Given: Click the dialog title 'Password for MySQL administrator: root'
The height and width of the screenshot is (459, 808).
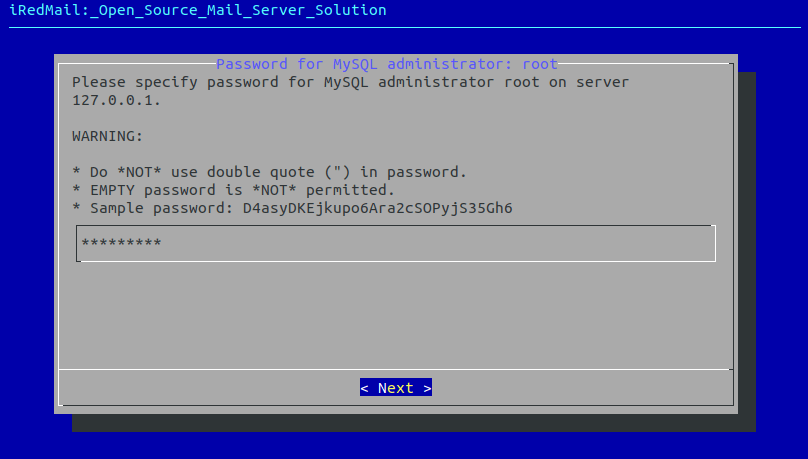Looking at the screenshot, I should tap(387, 64).
